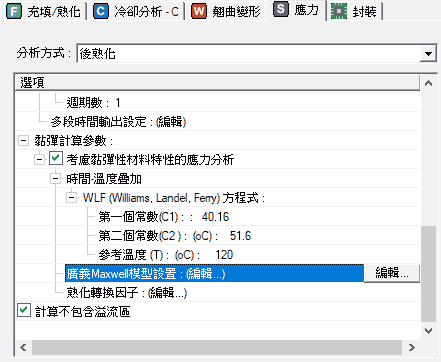Viewport: 441px width, 362px height.
Task: Uncheck 計算不包含溢流區 checkbox
Action: 24,310
